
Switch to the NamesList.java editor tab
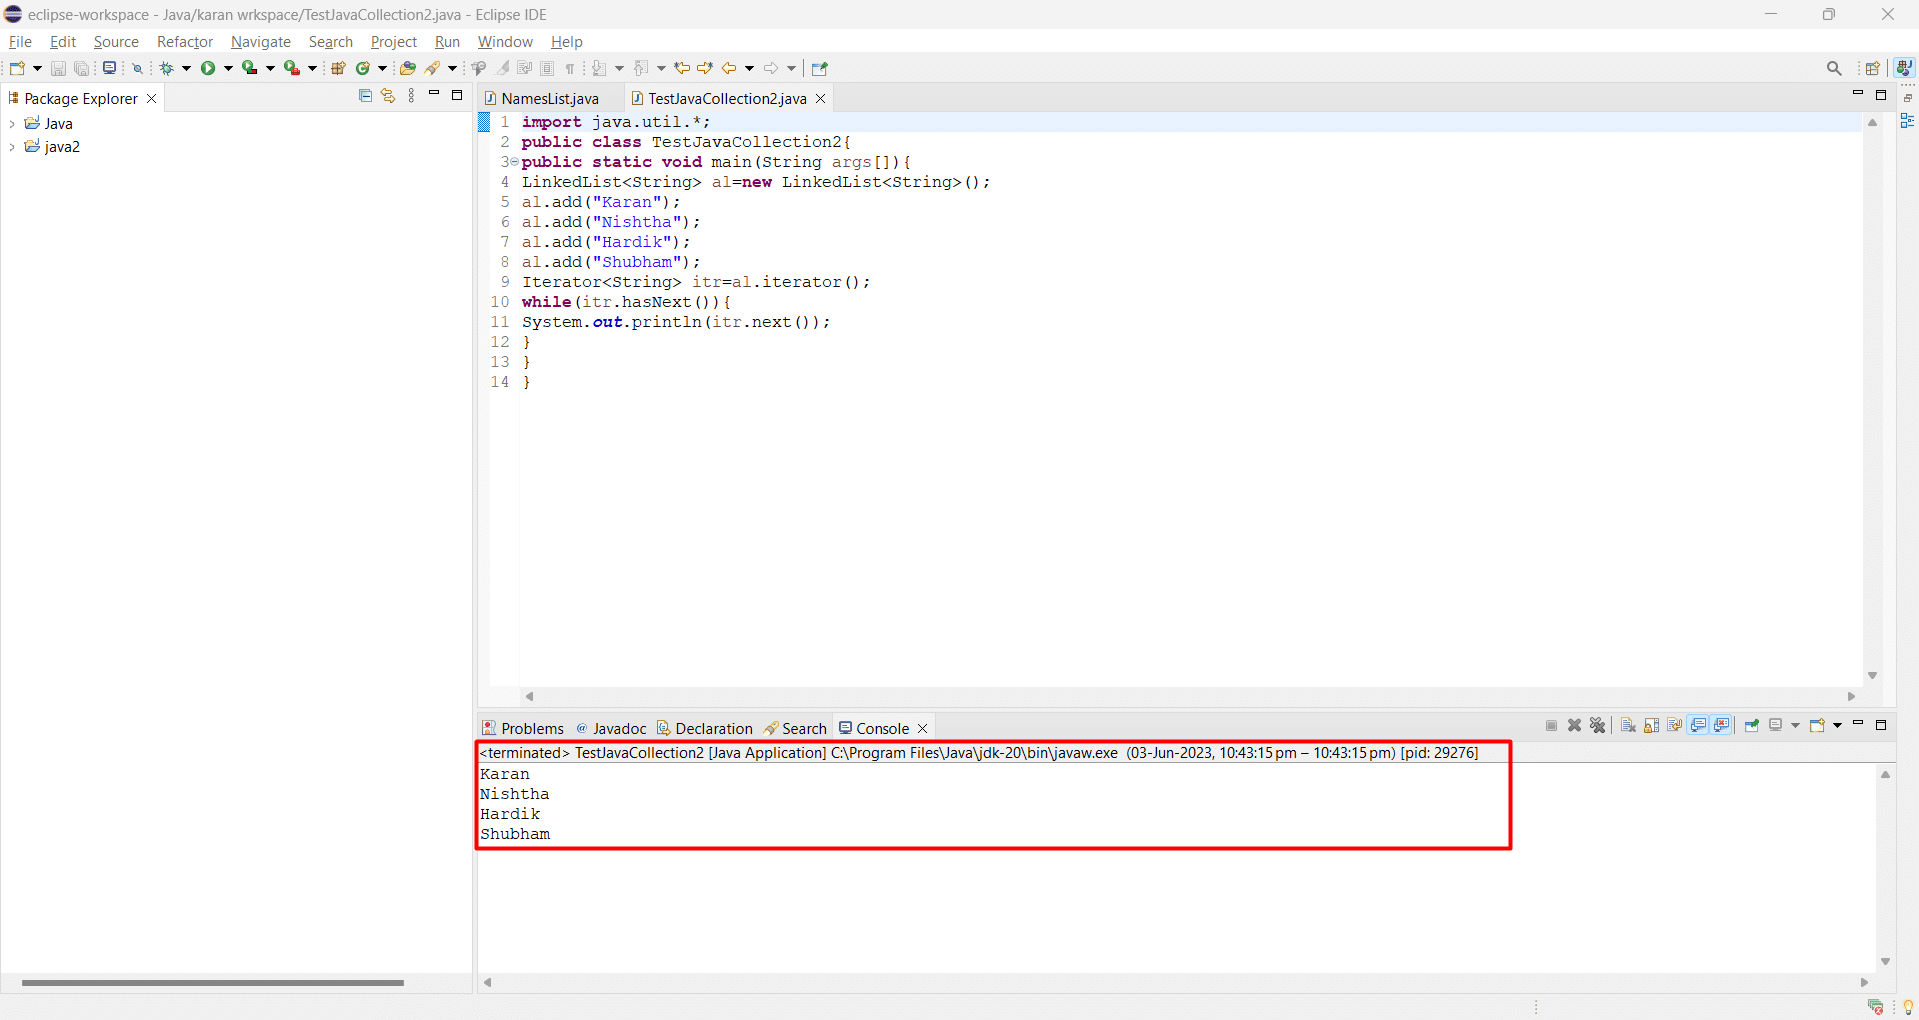[549, 98]
